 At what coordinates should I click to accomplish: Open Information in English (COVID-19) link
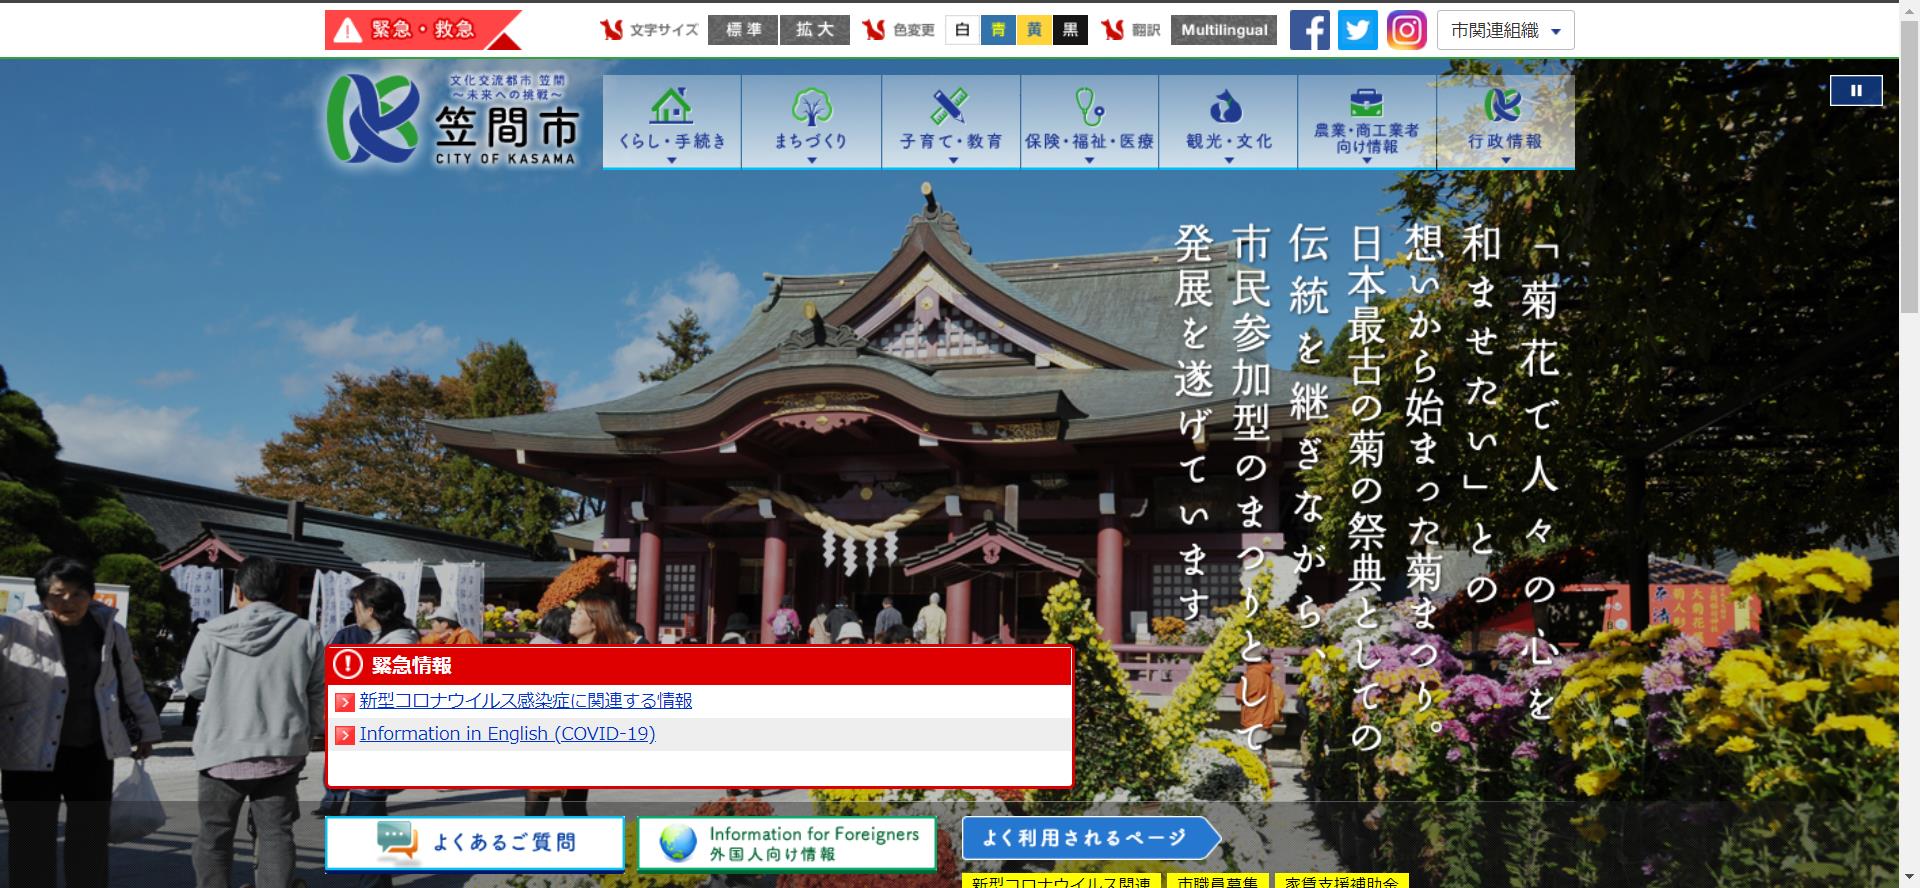coord(507,734)
